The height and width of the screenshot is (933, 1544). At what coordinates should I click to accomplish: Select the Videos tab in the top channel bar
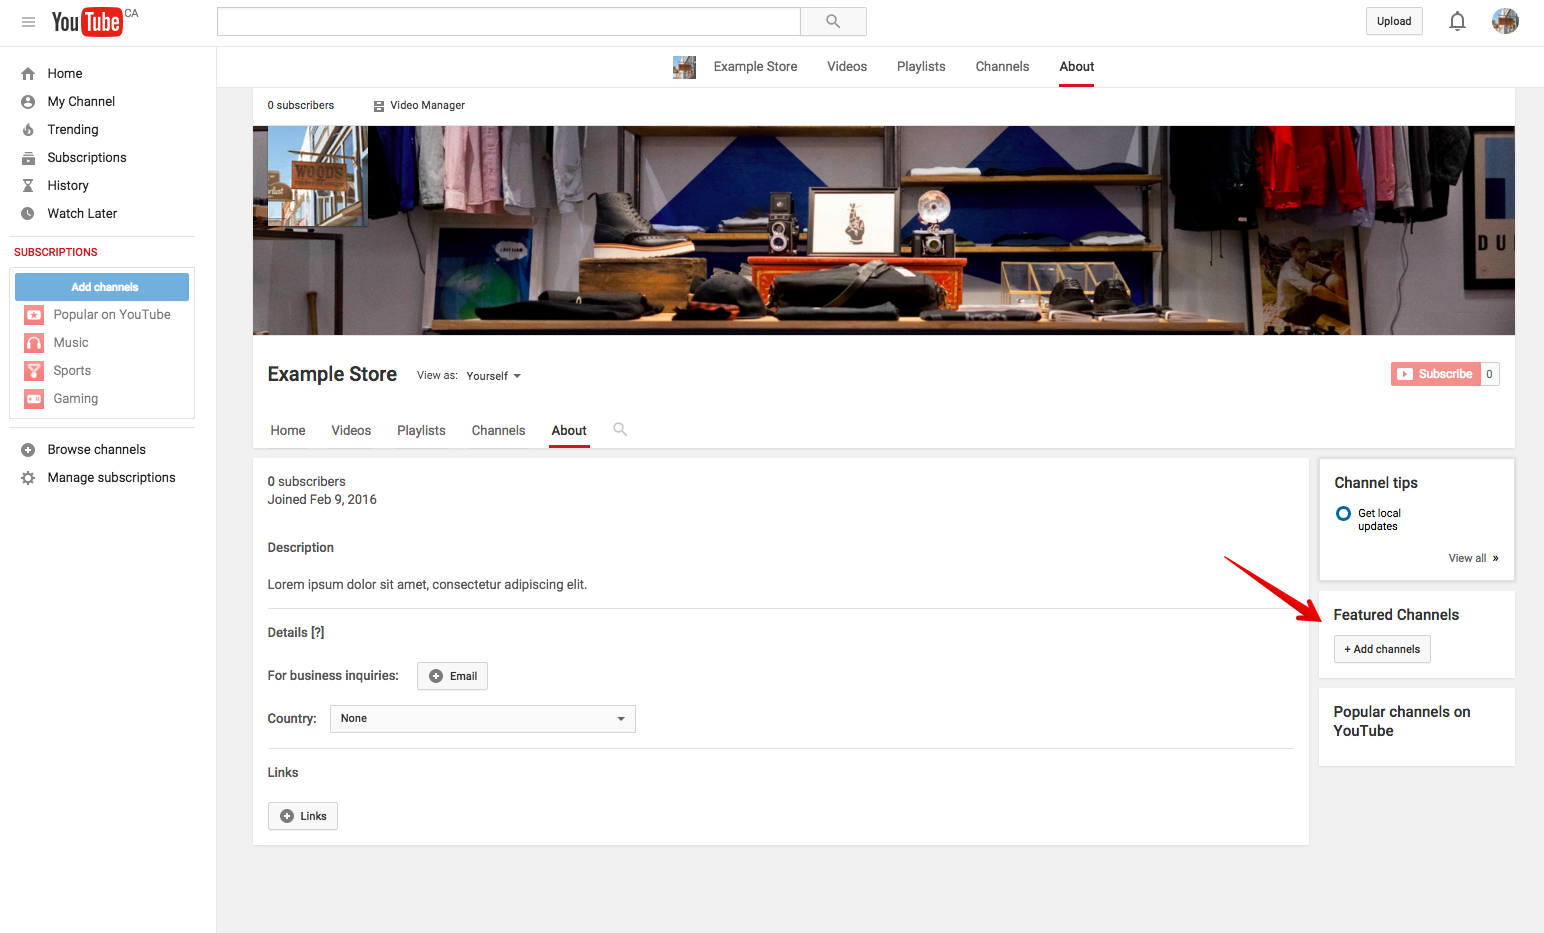(847, 67)
